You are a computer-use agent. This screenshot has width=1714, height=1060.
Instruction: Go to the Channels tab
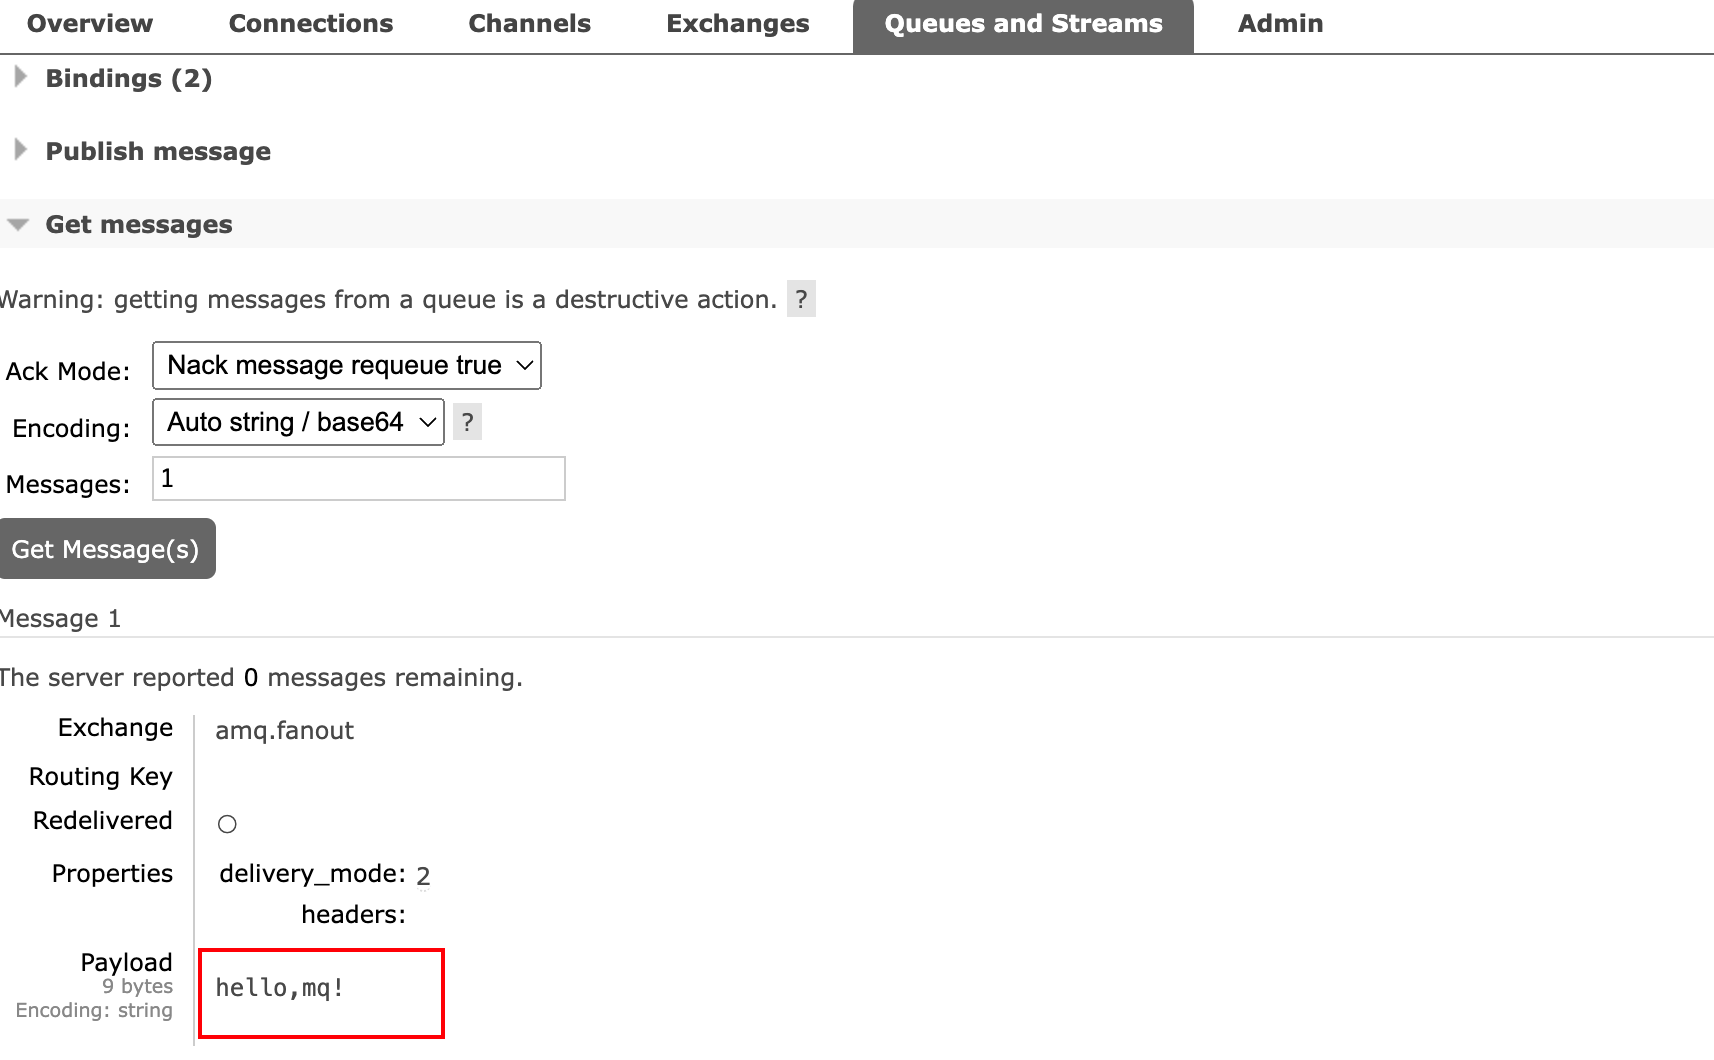(529, 24)
